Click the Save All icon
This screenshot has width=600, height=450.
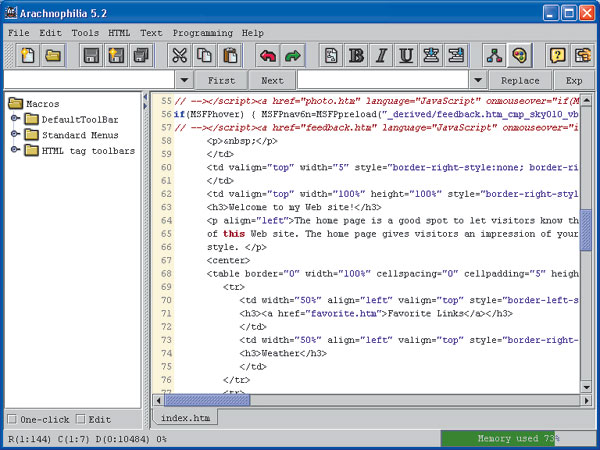(141, 55)
